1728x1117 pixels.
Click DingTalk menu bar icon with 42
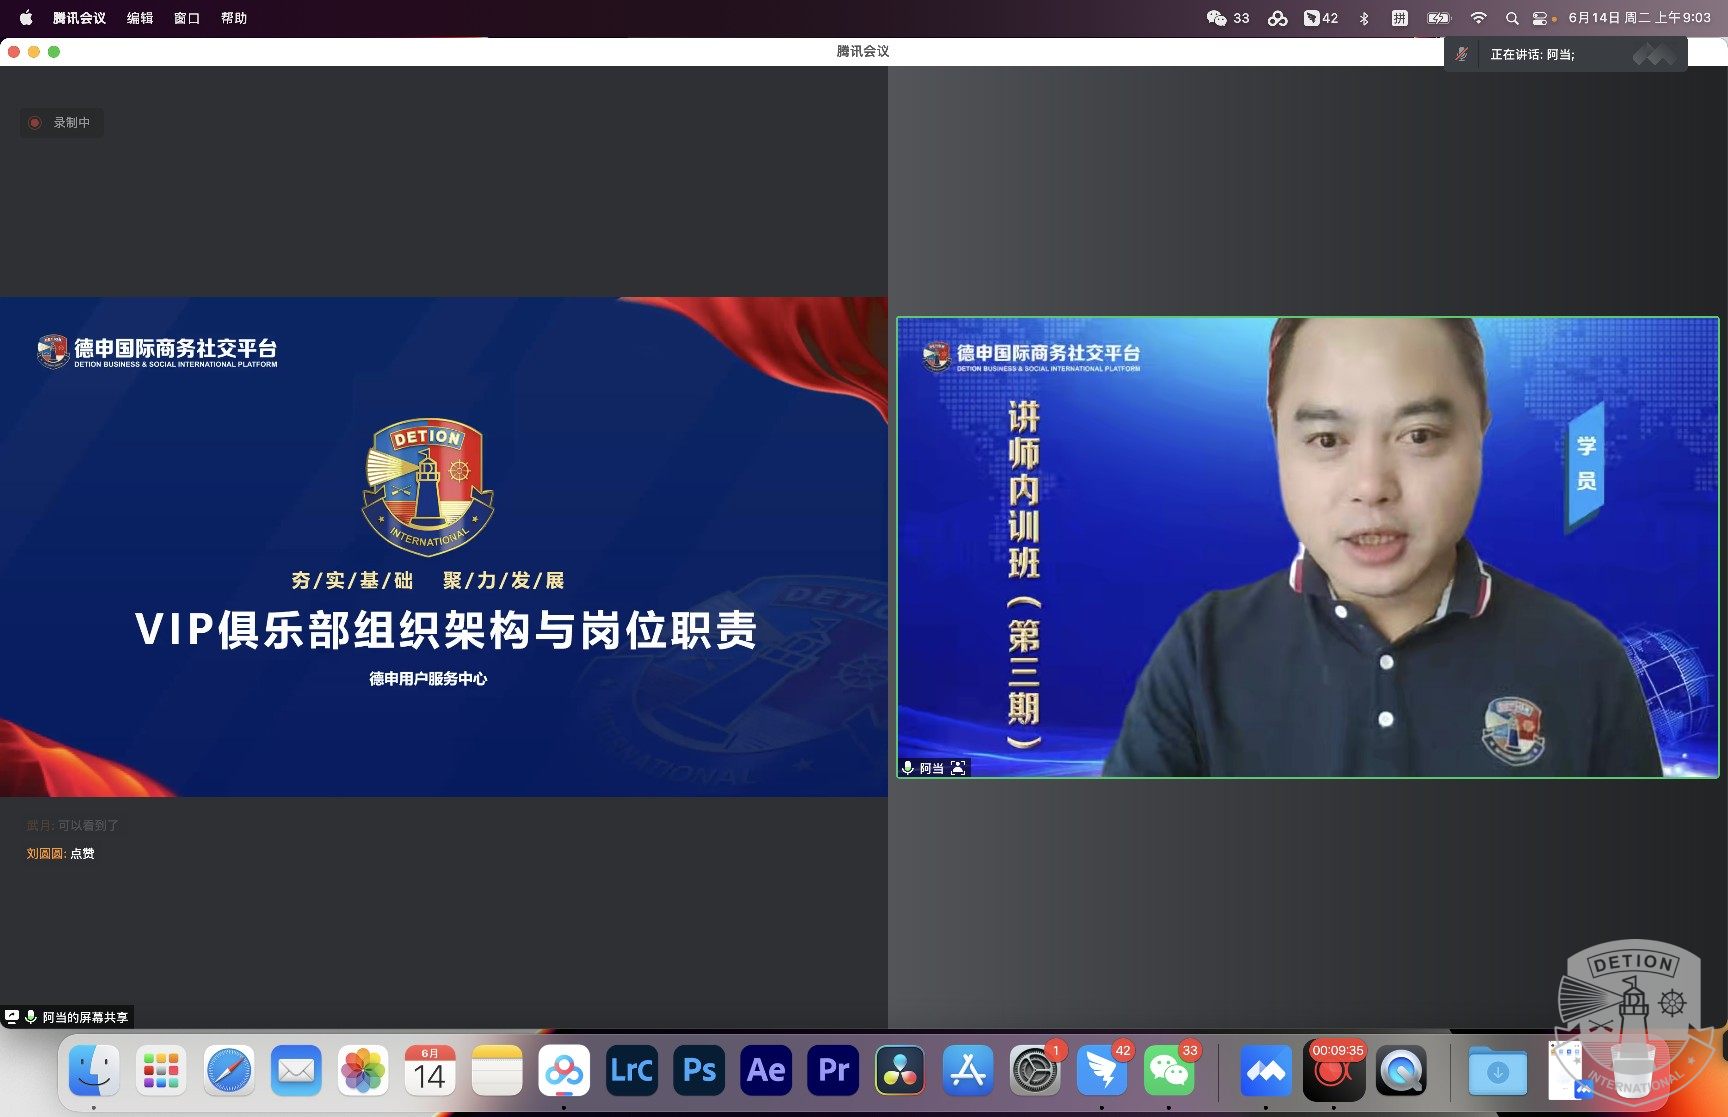[1321, 18]
